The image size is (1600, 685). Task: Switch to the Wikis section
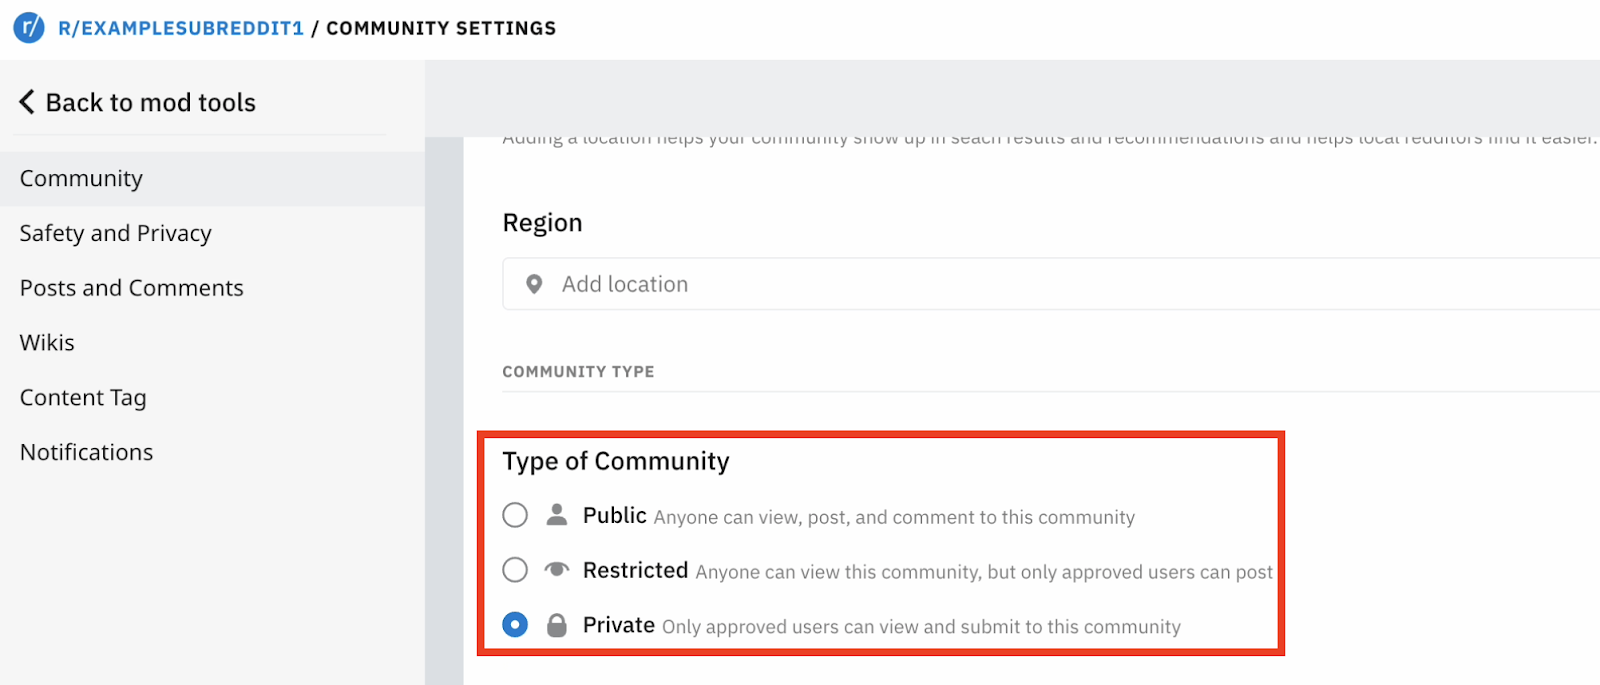(x=47, y=343)
